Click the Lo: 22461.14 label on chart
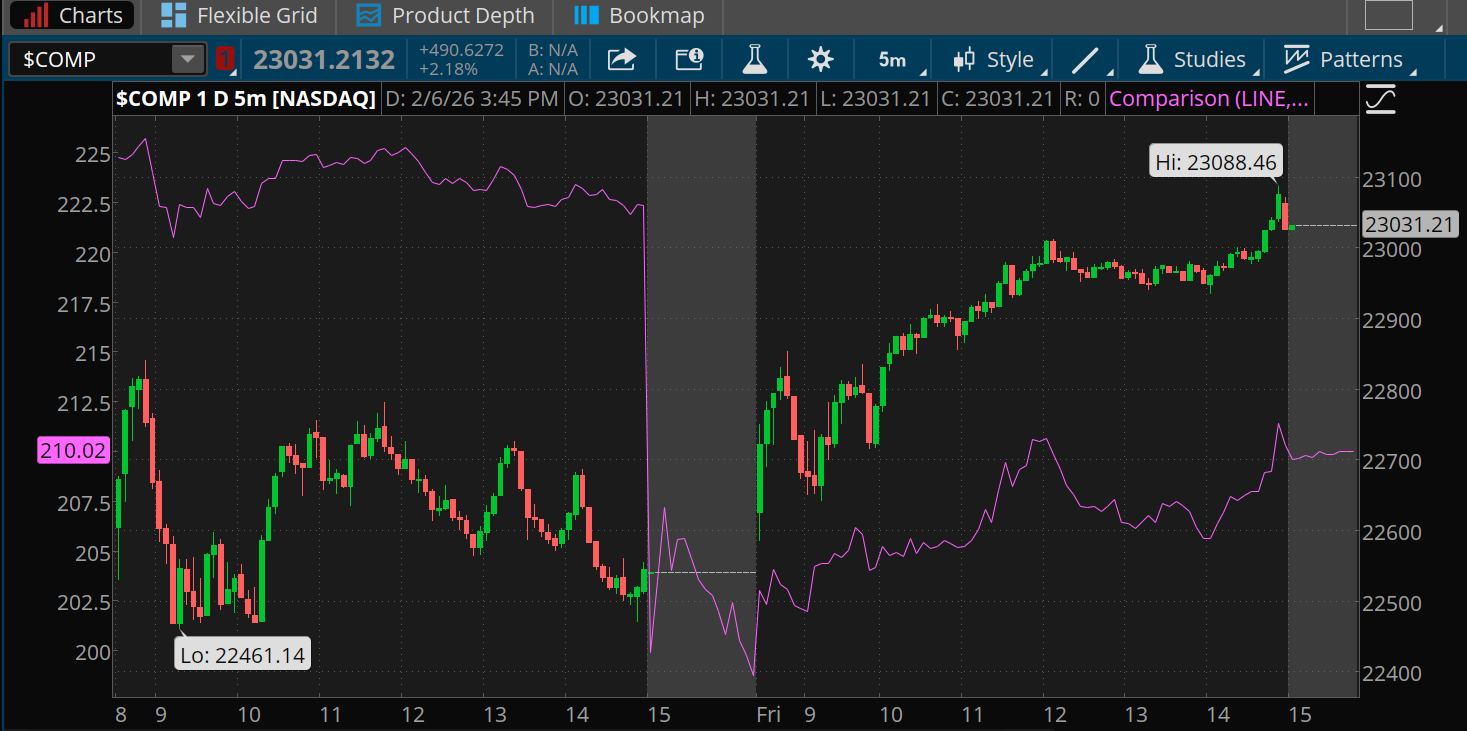 (x=242, y=654)
